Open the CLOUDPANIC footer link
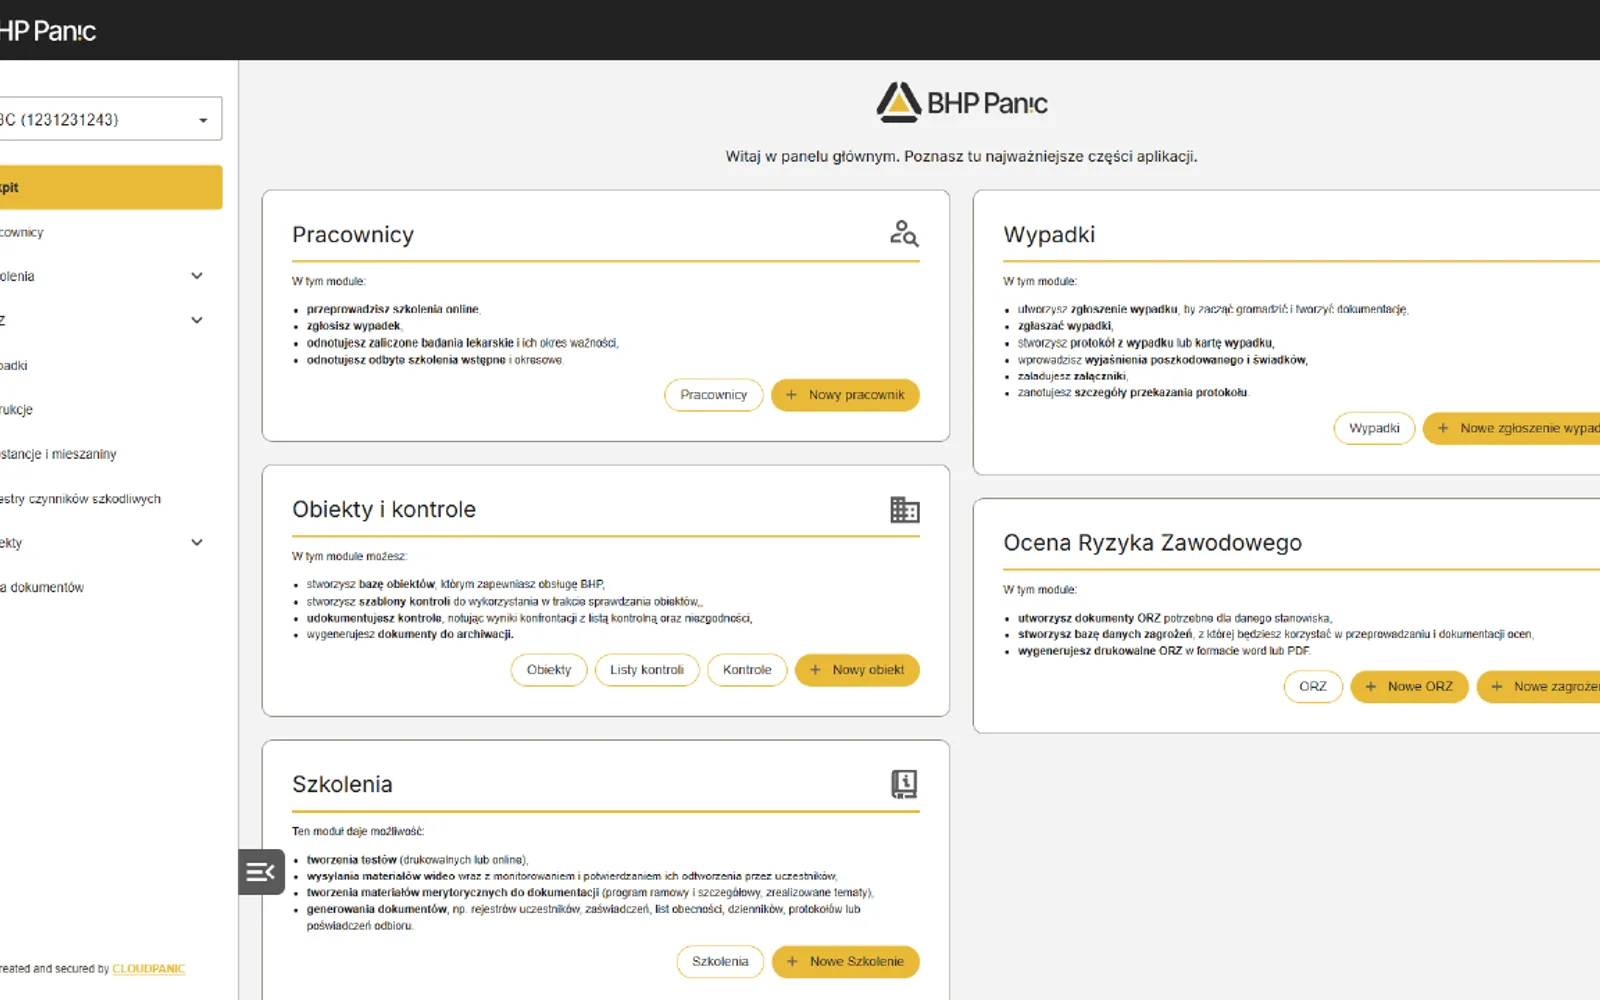Viewport: 1600px width, 1000px height. (149, 969)
